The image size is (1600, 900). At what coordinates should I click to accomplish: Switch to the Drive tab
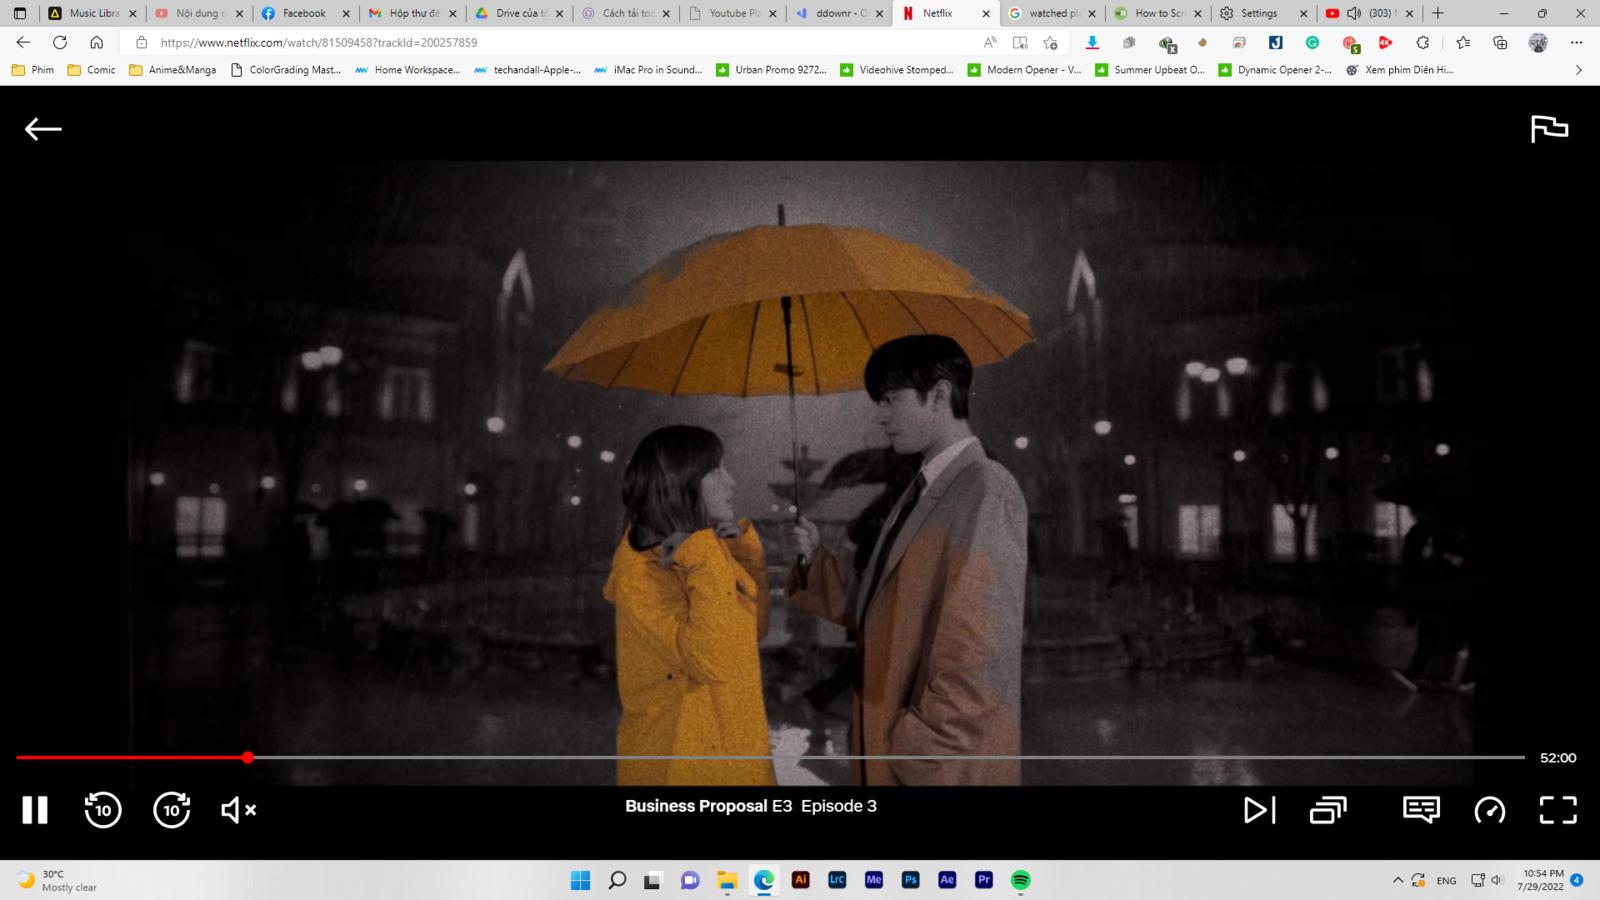click(x=518, y=13)
